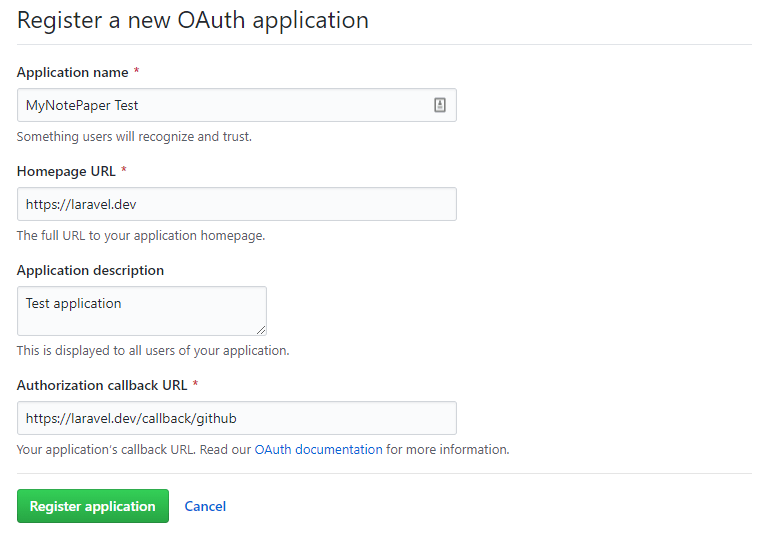Open the OAuth documentation link
This screenshot has width=773, height=535.
pyautogui.click(x=318, y=450)
